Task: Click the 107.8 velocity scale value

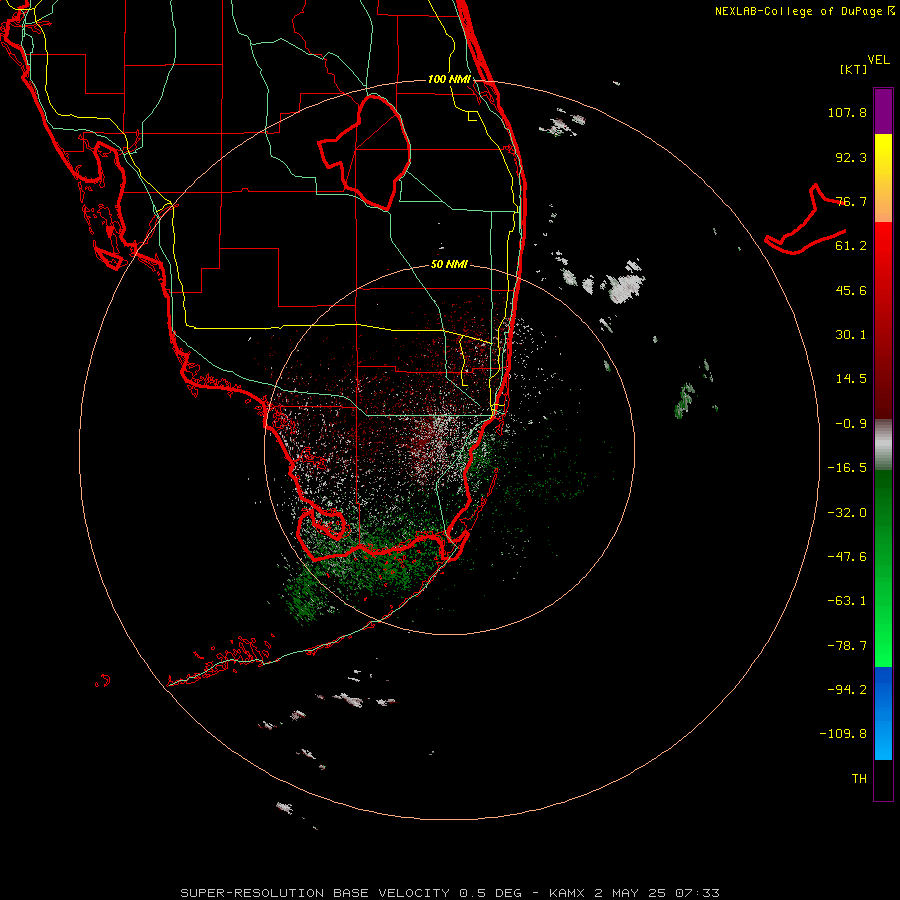Action: point(847,112)
